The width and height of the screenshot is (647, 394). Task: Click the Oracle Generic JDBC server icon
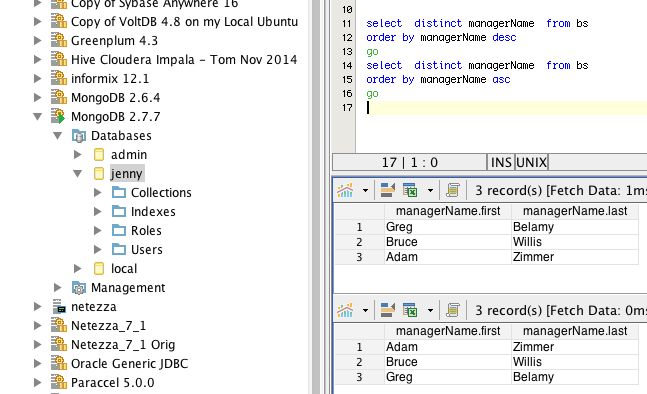pos(59,363)
